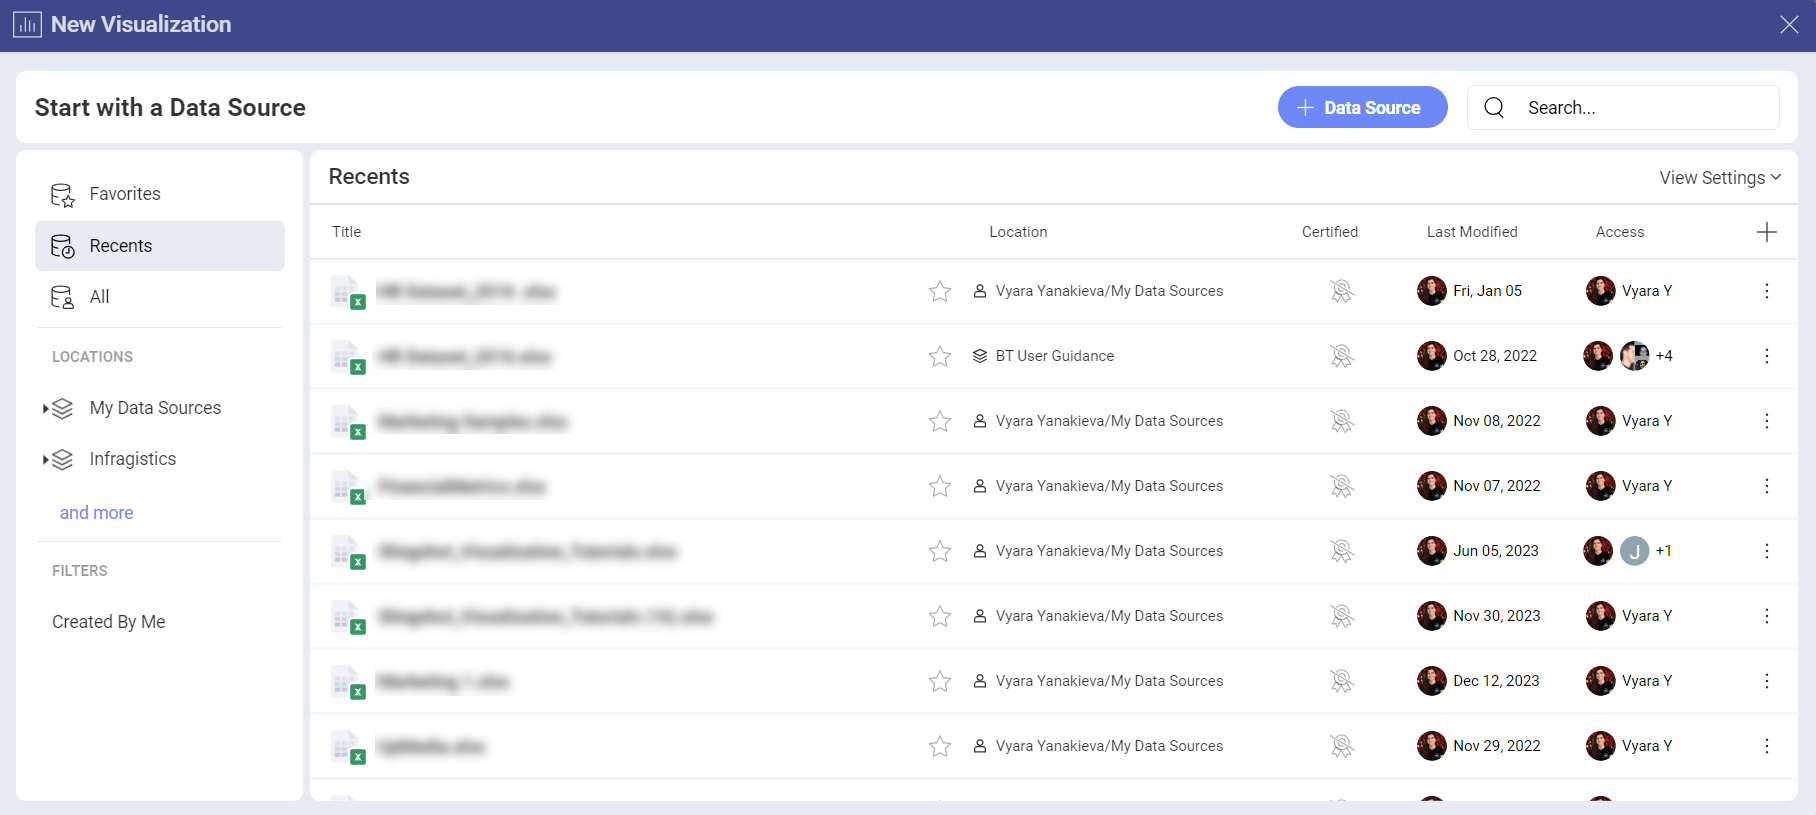
Task: Click second avatar in Oct 28, 2022 row
Action: (x=1634, y=356)
